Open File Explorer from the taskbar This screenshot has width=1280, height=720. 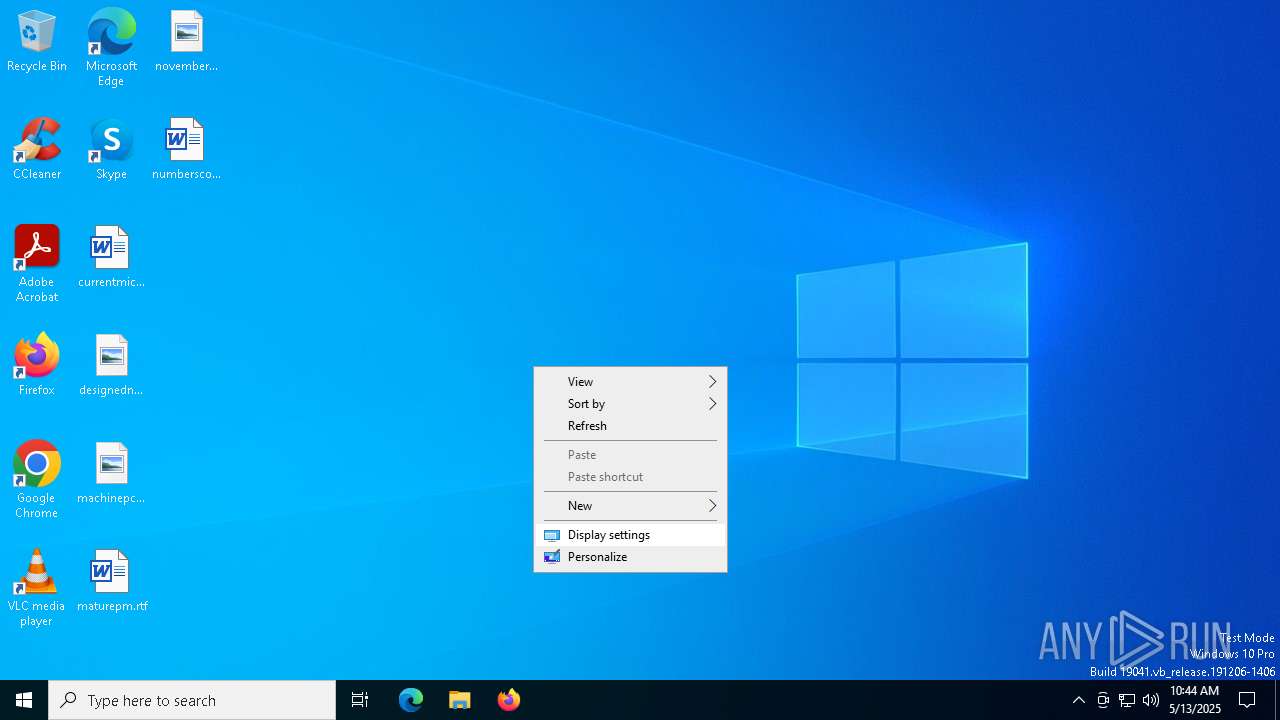(x=460, y=700)
